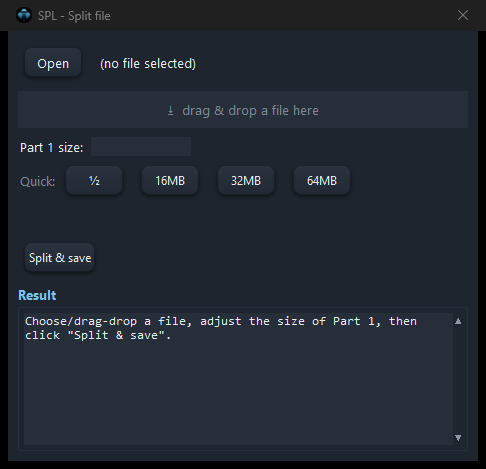Set quick size to 16MB

tap(170, 180)
